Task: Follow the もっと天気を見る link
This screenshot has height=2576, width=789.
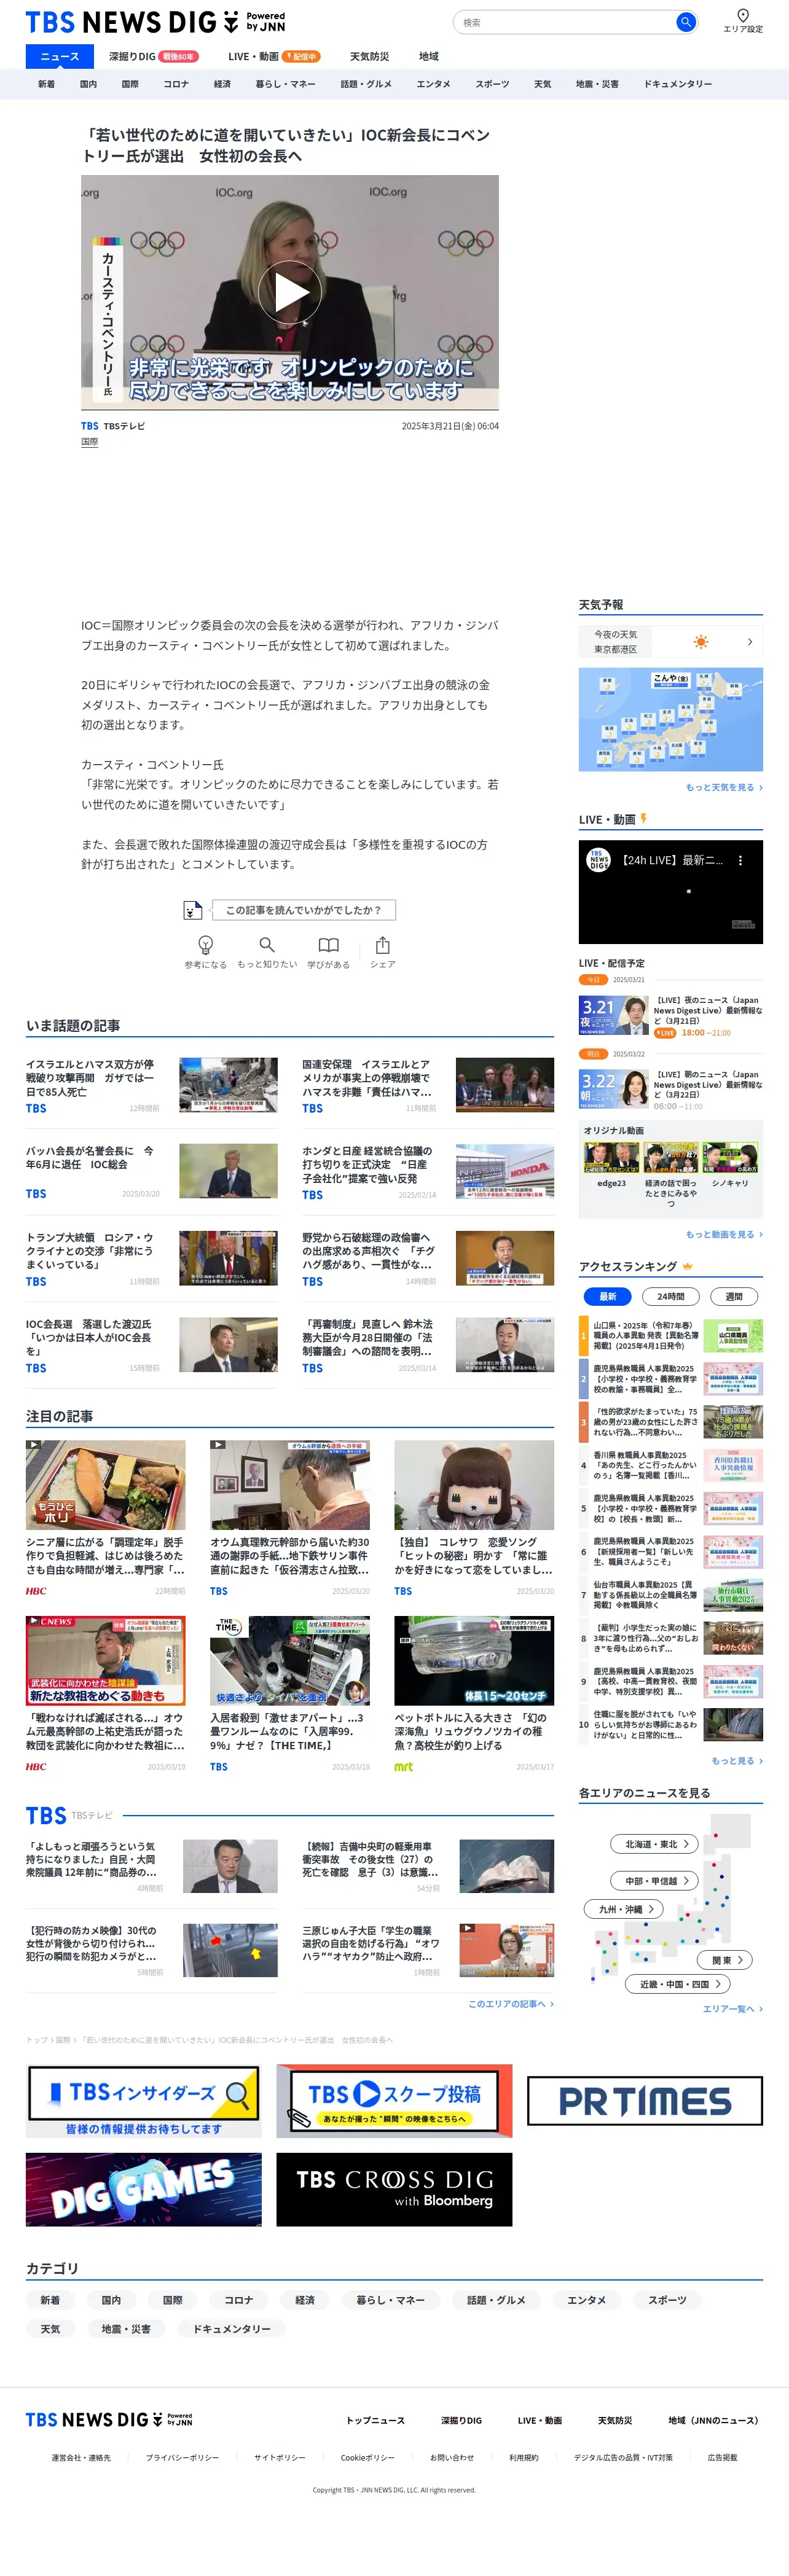Action: click(724, 787)
